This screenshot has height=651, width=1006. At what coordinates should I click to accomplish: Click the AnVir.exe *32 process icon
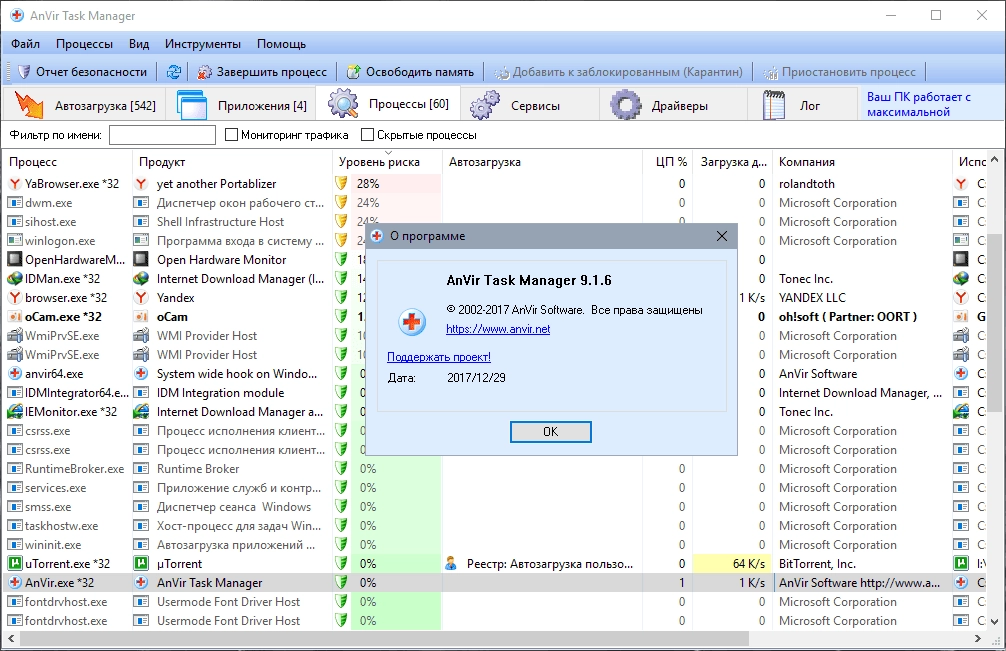(x=15, y=582)
